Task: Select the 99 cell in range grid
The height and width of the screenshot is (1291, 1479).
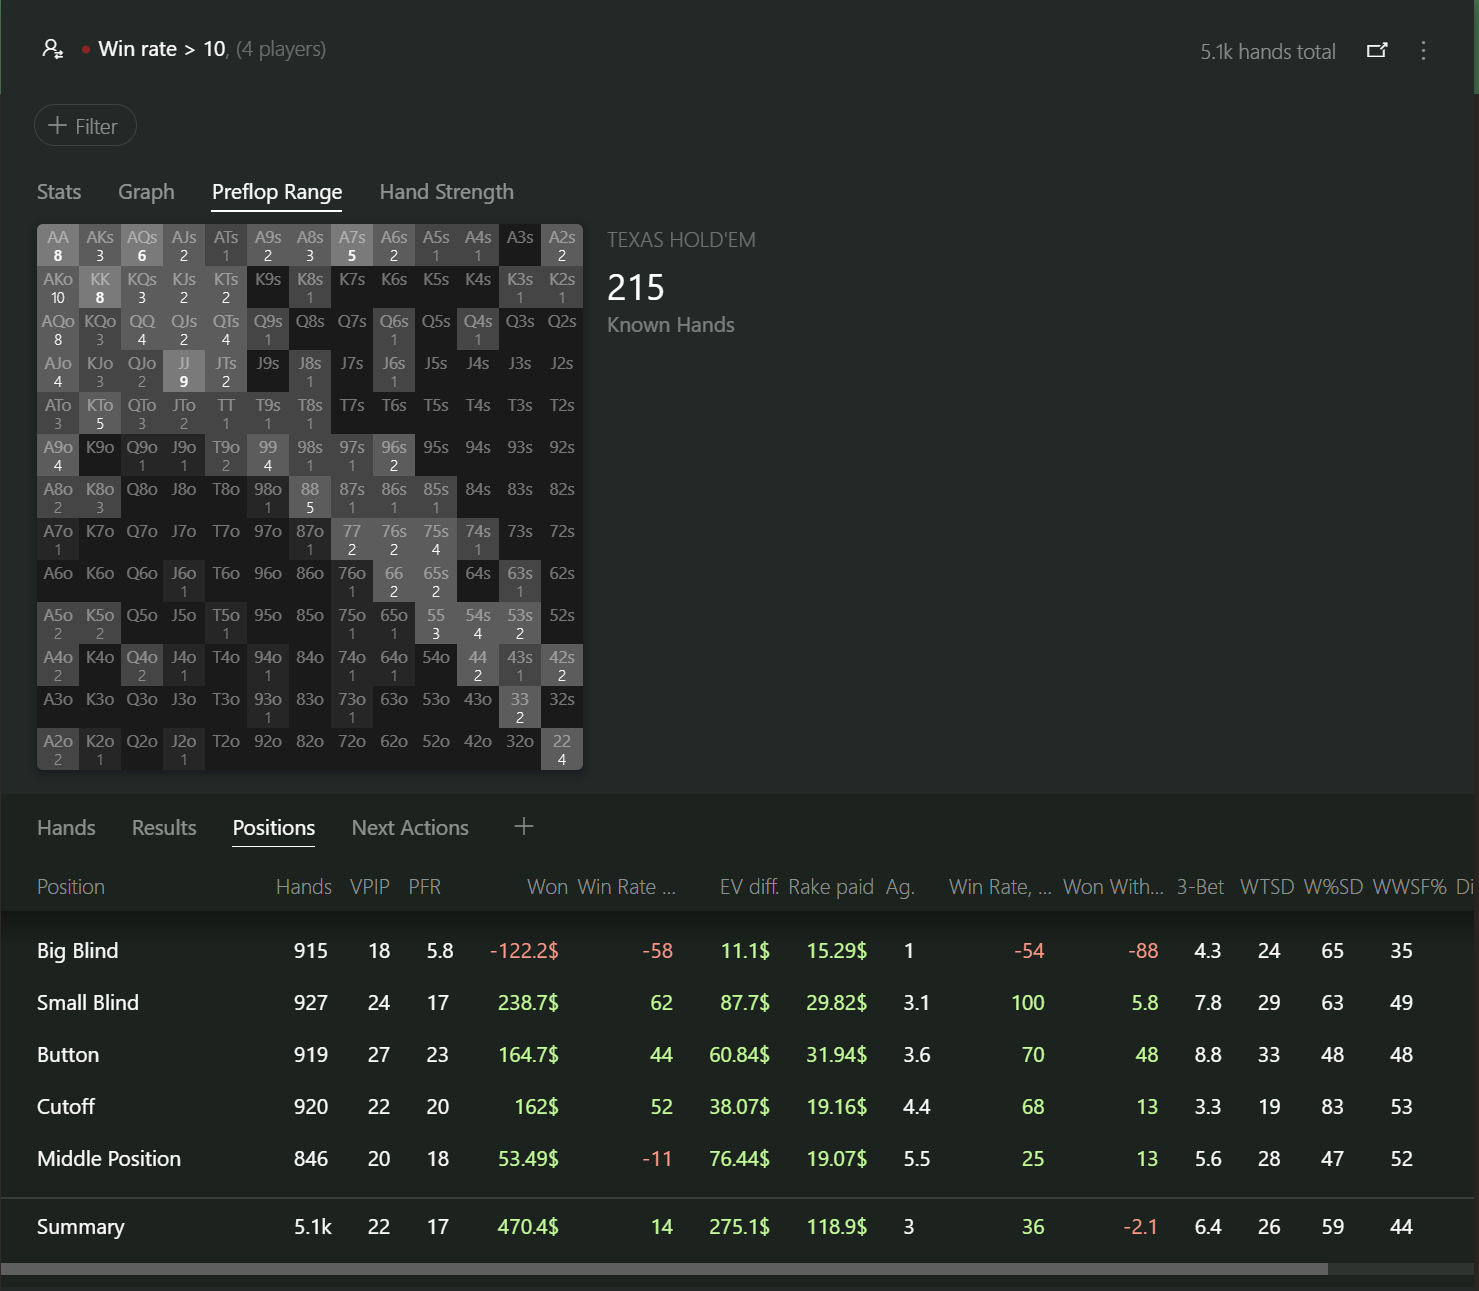Action: pyautogui.click(x=268, y=455)
